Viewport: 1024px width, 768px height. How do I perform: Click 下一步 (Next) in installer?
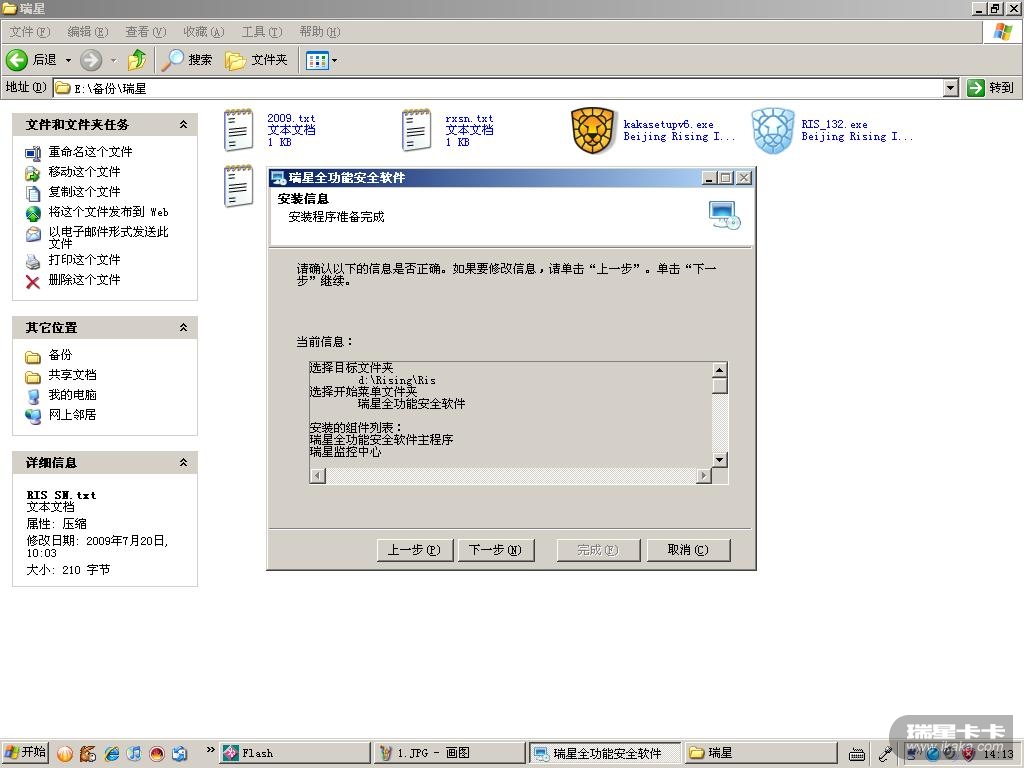tap(495, 550)
